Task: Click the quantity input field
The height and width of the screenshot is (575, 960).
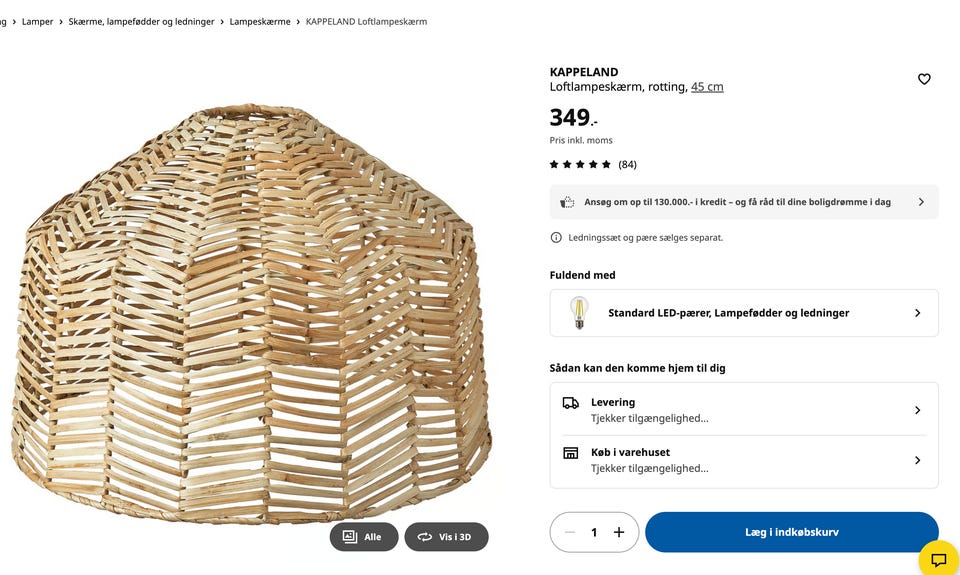Action: (x=594, y=532)
